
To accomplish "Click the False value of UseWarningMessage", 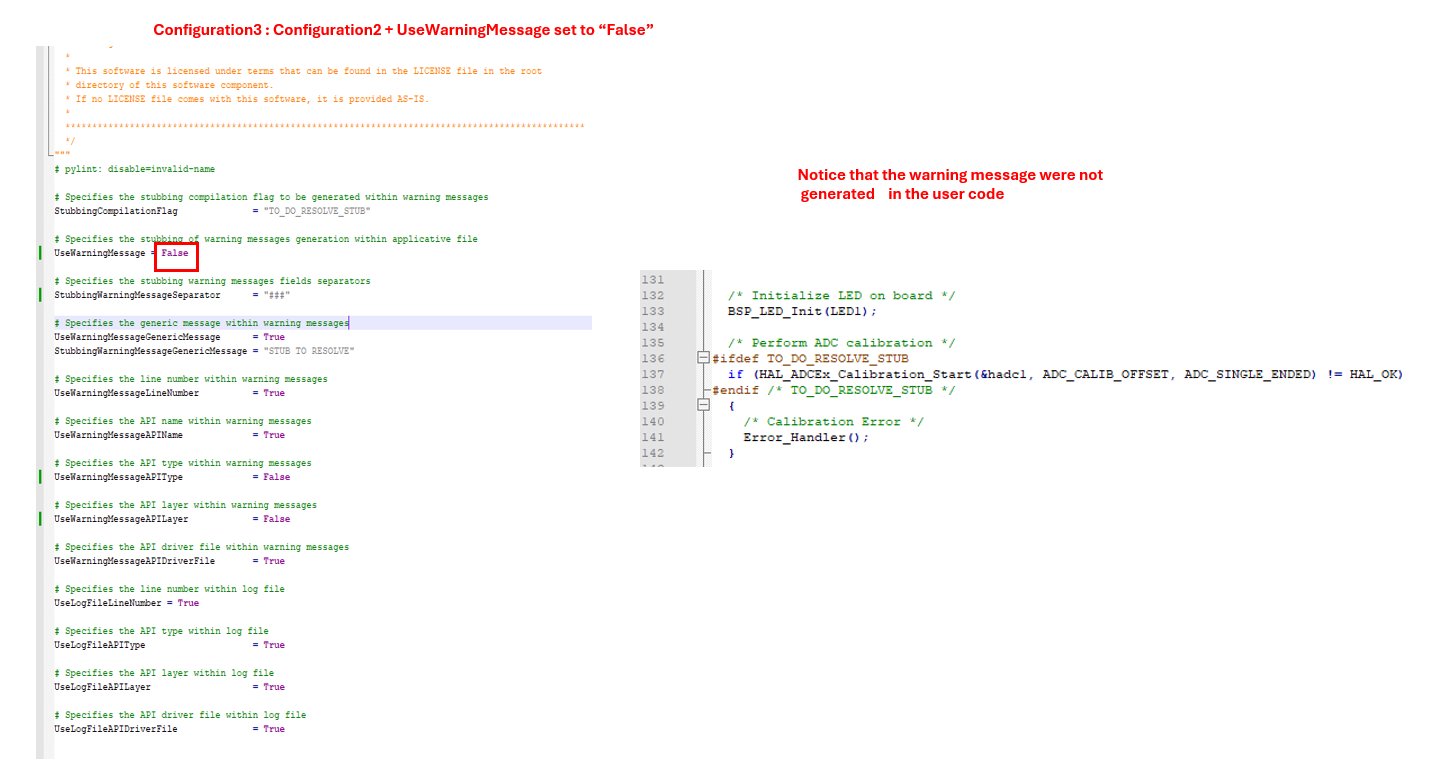I will (175, 254).
